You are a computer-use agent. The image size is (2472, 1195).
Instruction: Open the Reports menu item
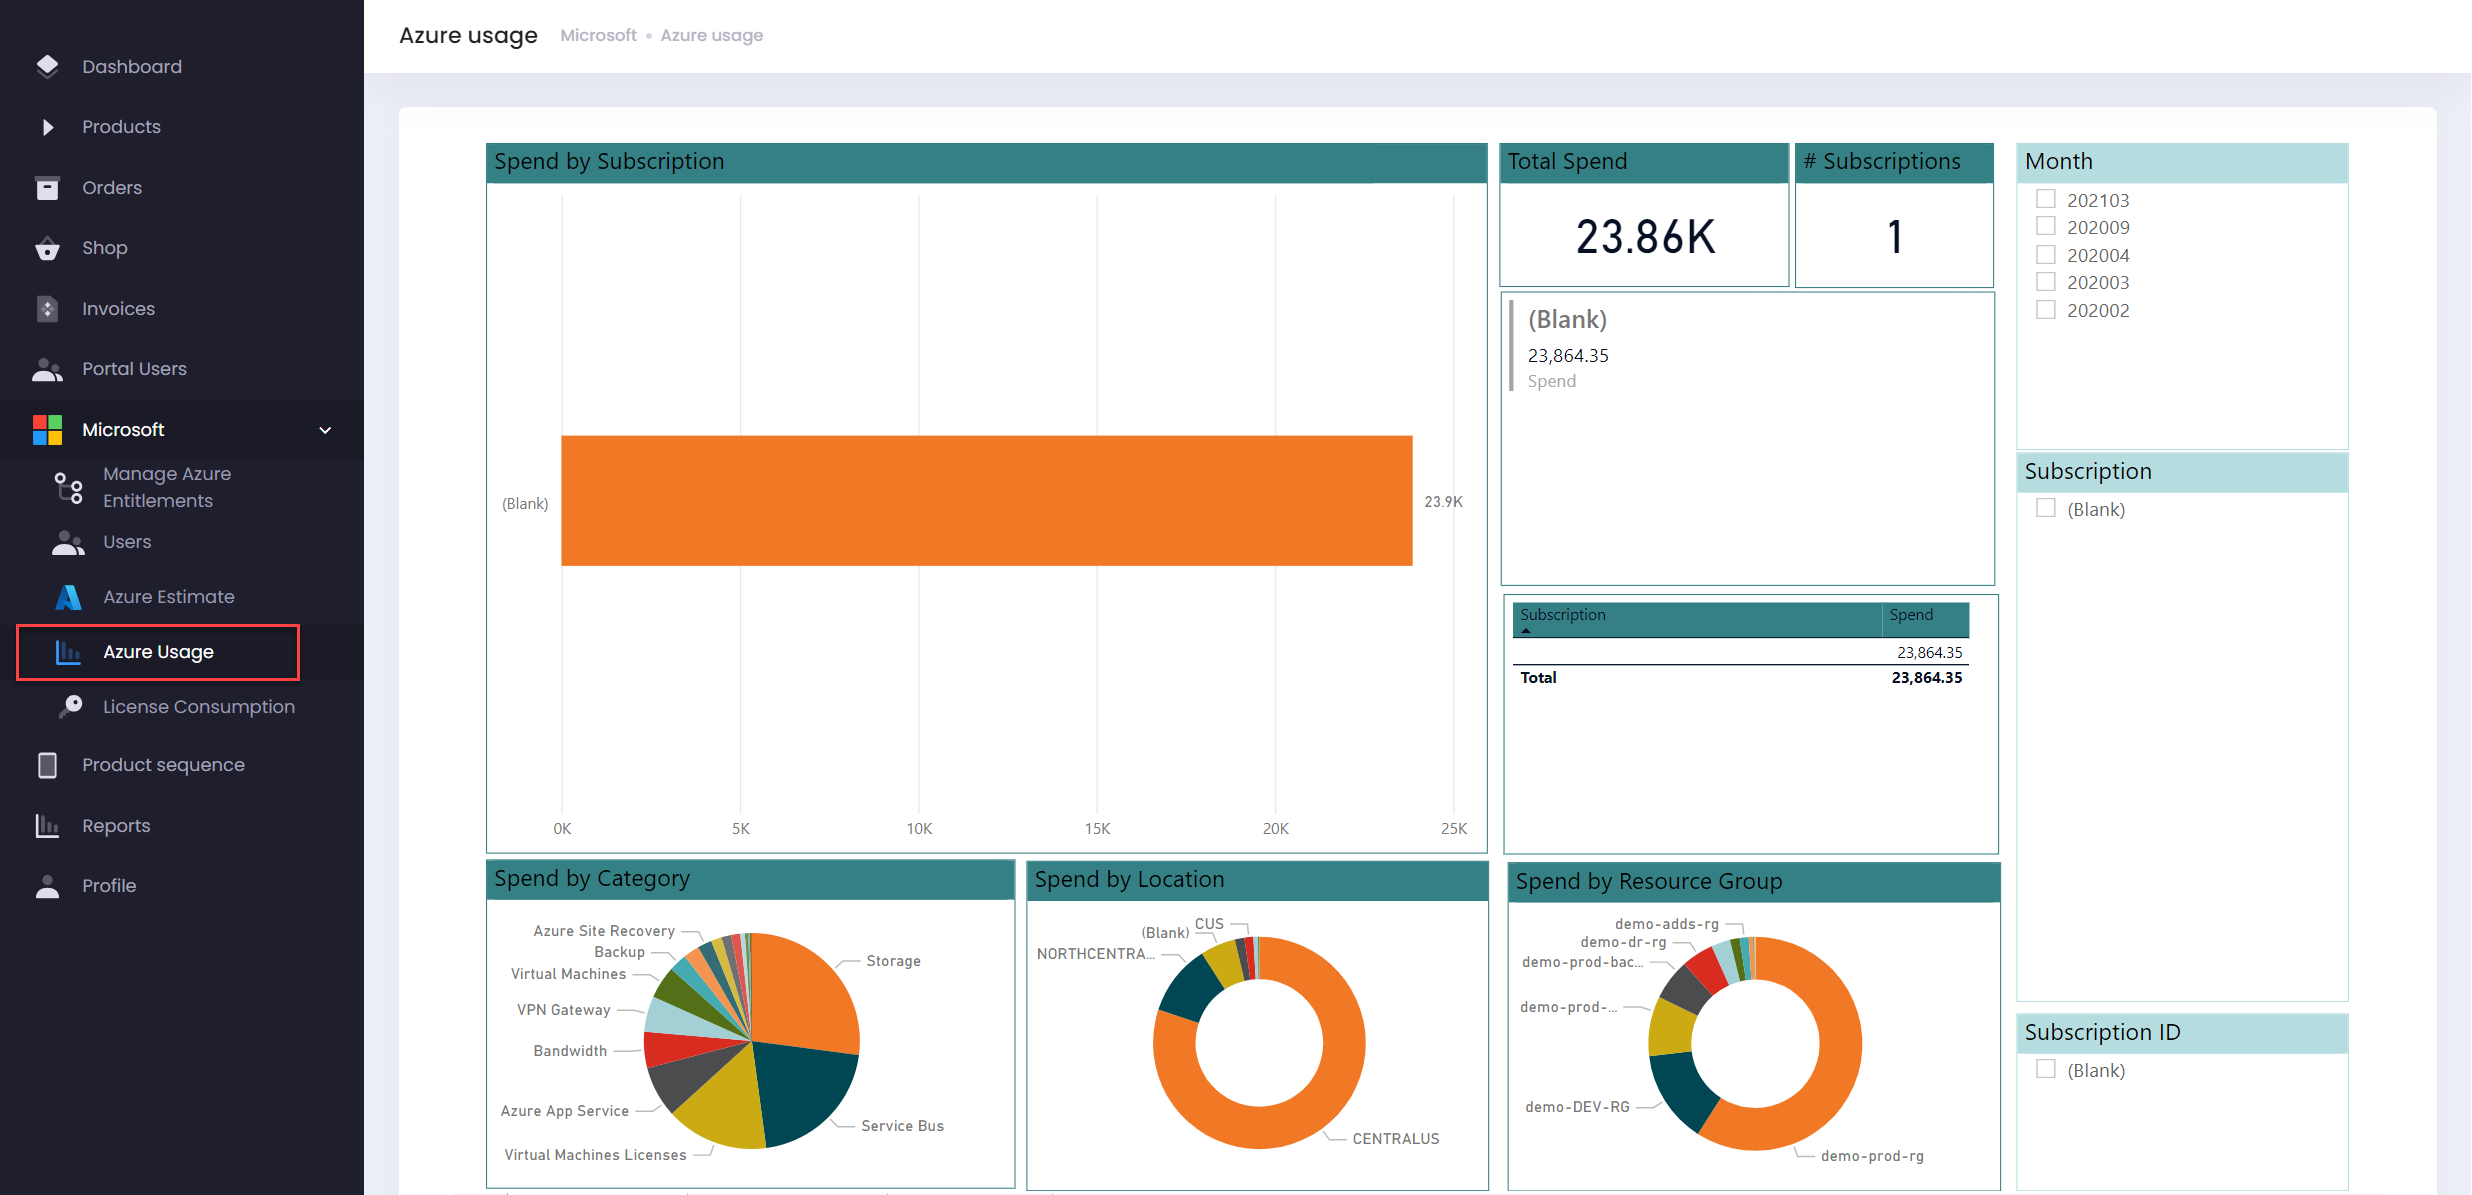[x=116, y=826]
